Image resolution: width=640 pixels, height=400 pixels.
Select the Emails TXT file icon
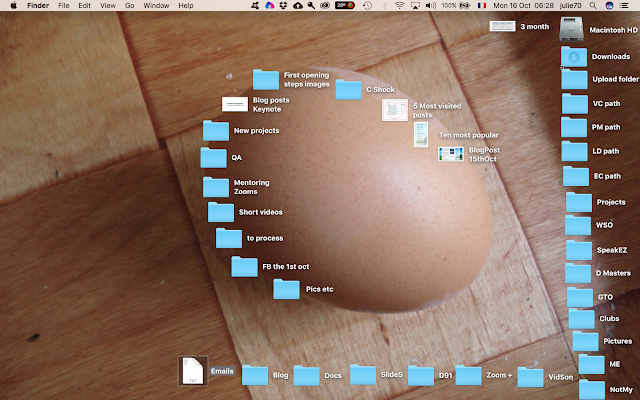point(193,371)
